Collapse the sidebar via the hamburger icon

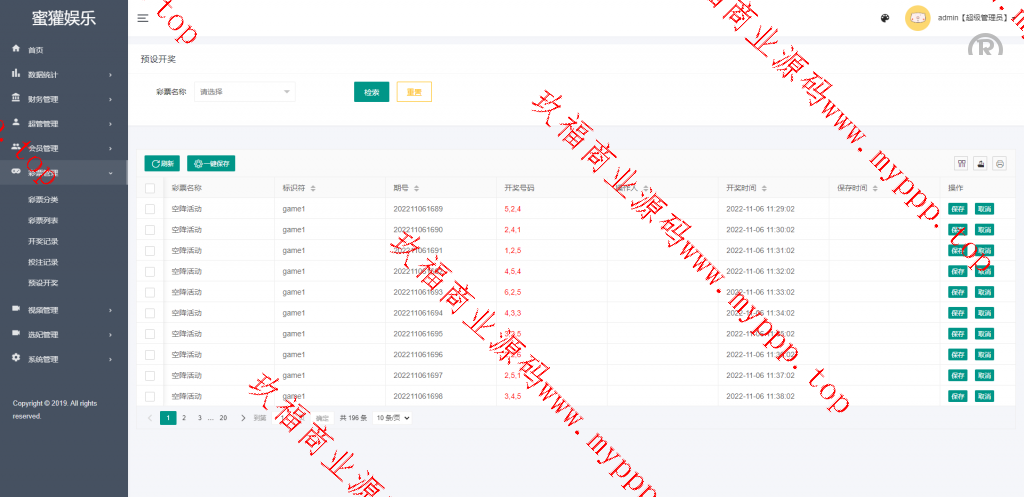tap(143, 18)
